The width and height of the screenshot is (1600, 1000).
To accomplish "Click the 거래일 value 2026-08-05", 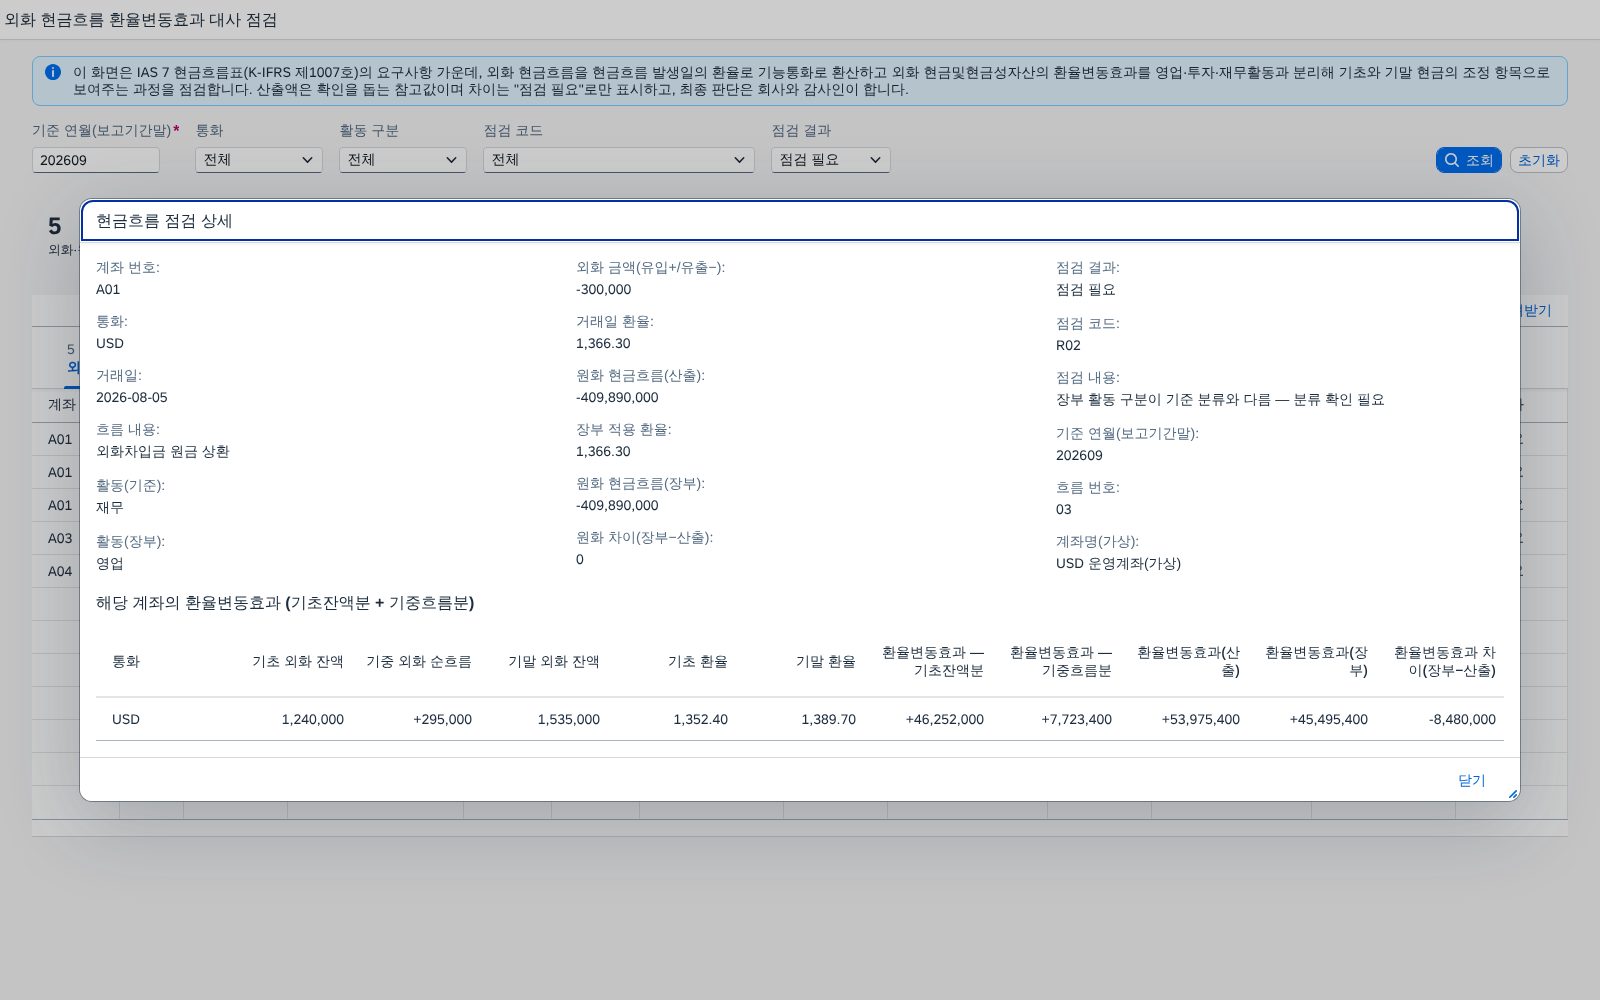I will pyautogui.click(x=132, y=398).
